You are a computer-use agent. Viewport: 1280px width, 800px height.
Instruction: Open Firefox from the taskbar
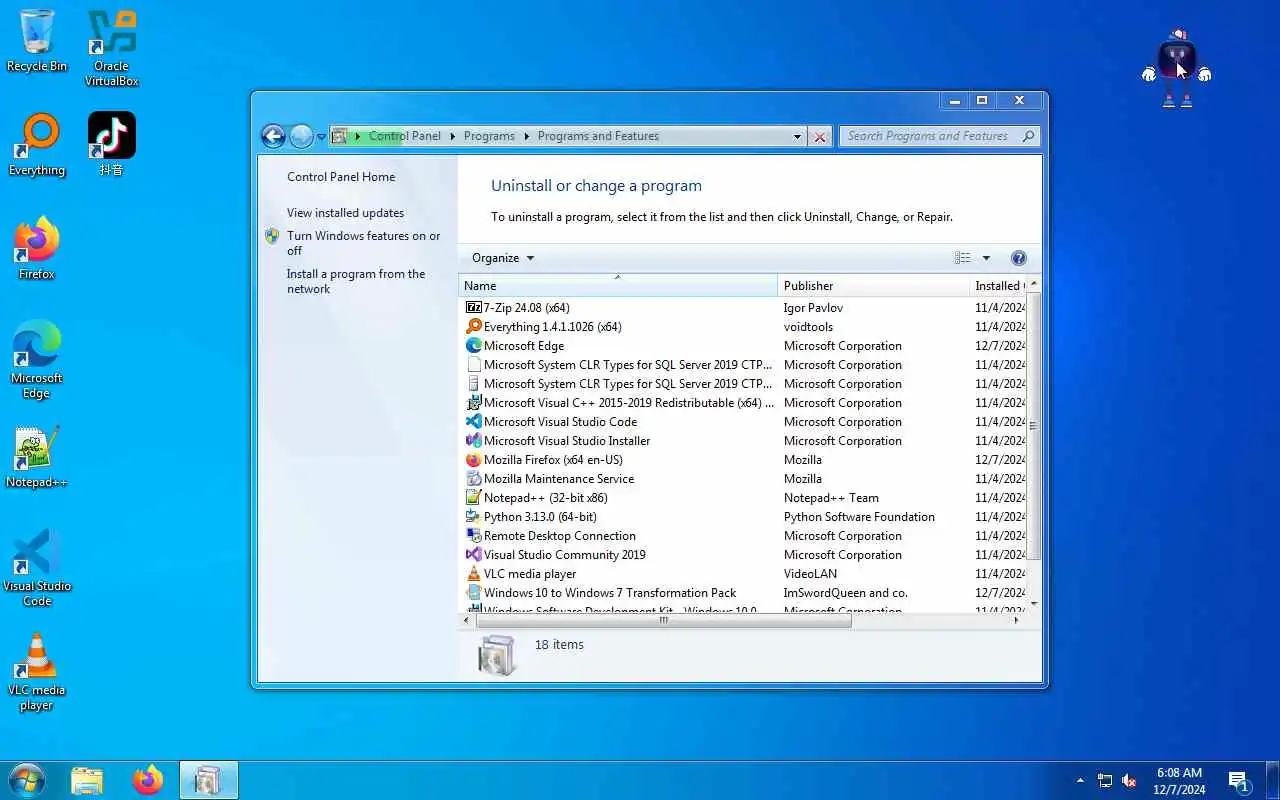pos(148,780)
